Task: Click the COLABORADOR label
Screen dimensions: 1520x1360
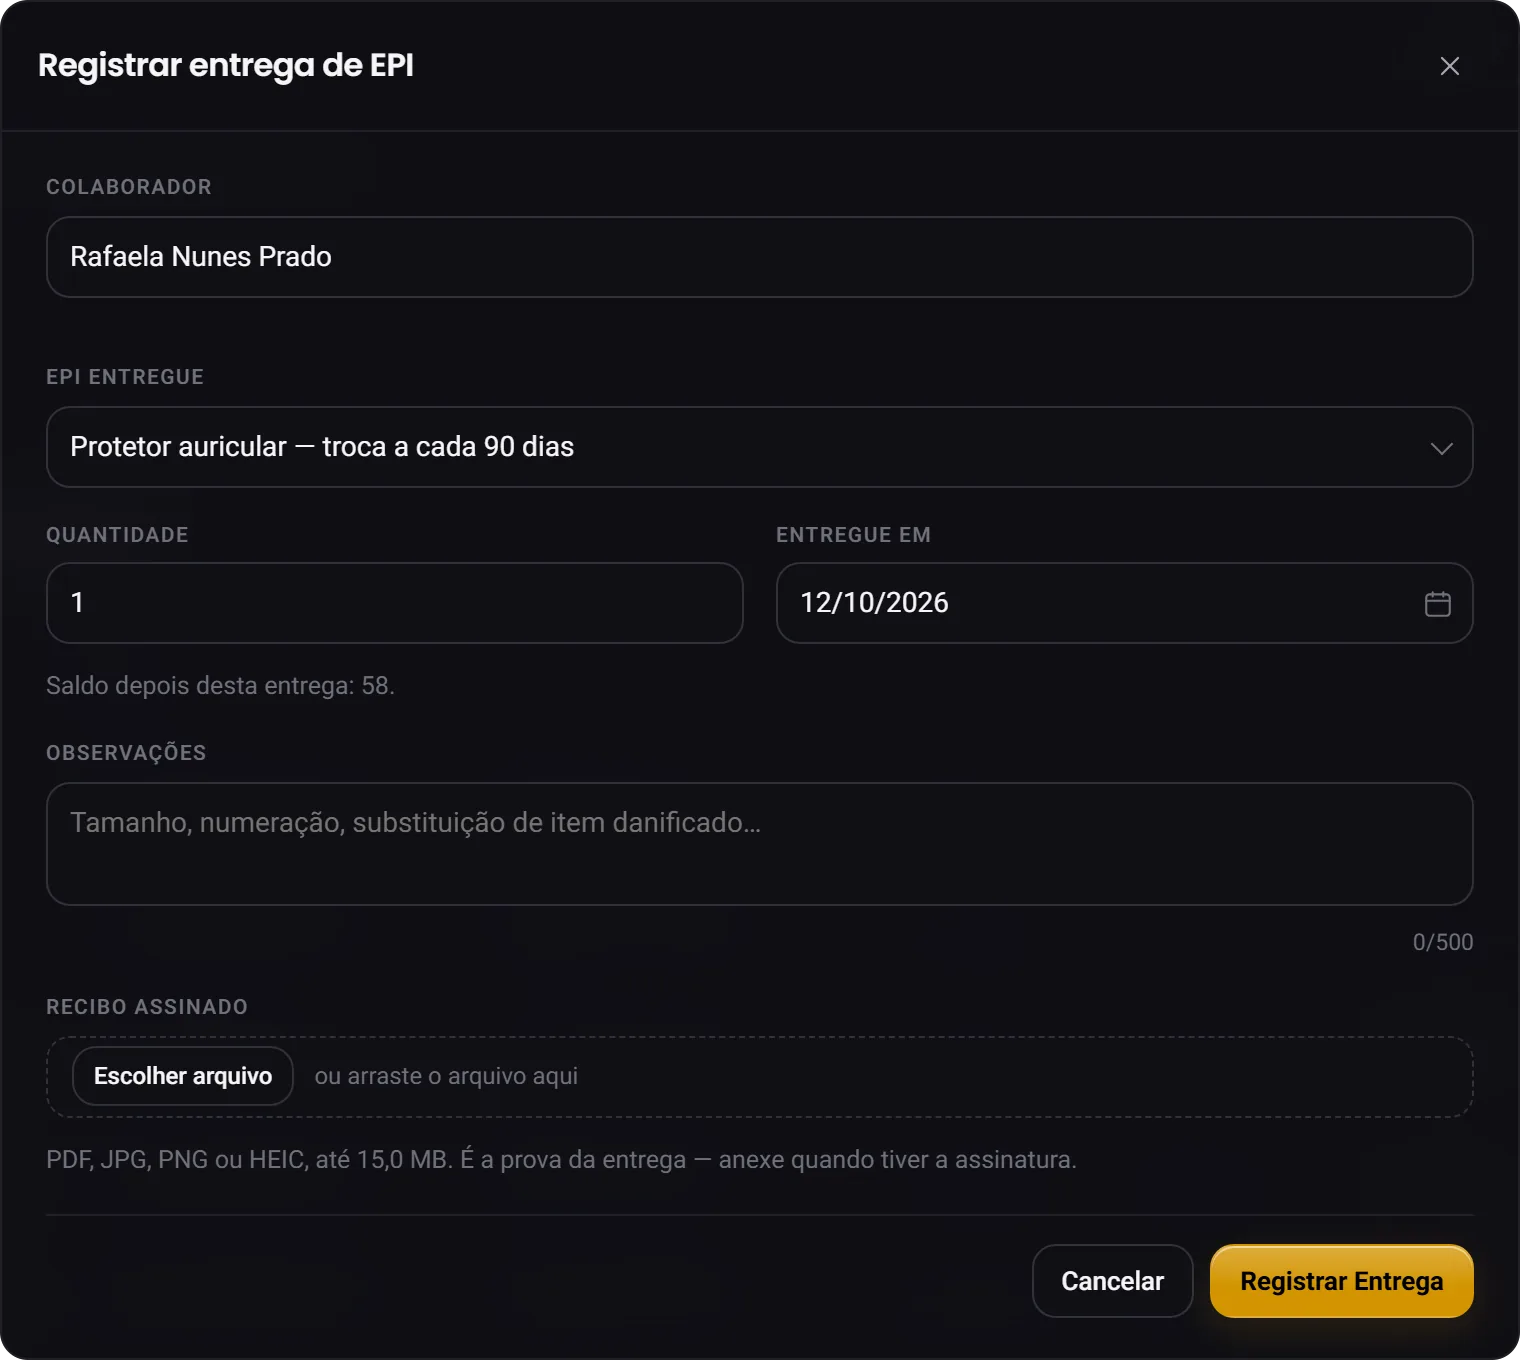Action: (x=129, y=187)
